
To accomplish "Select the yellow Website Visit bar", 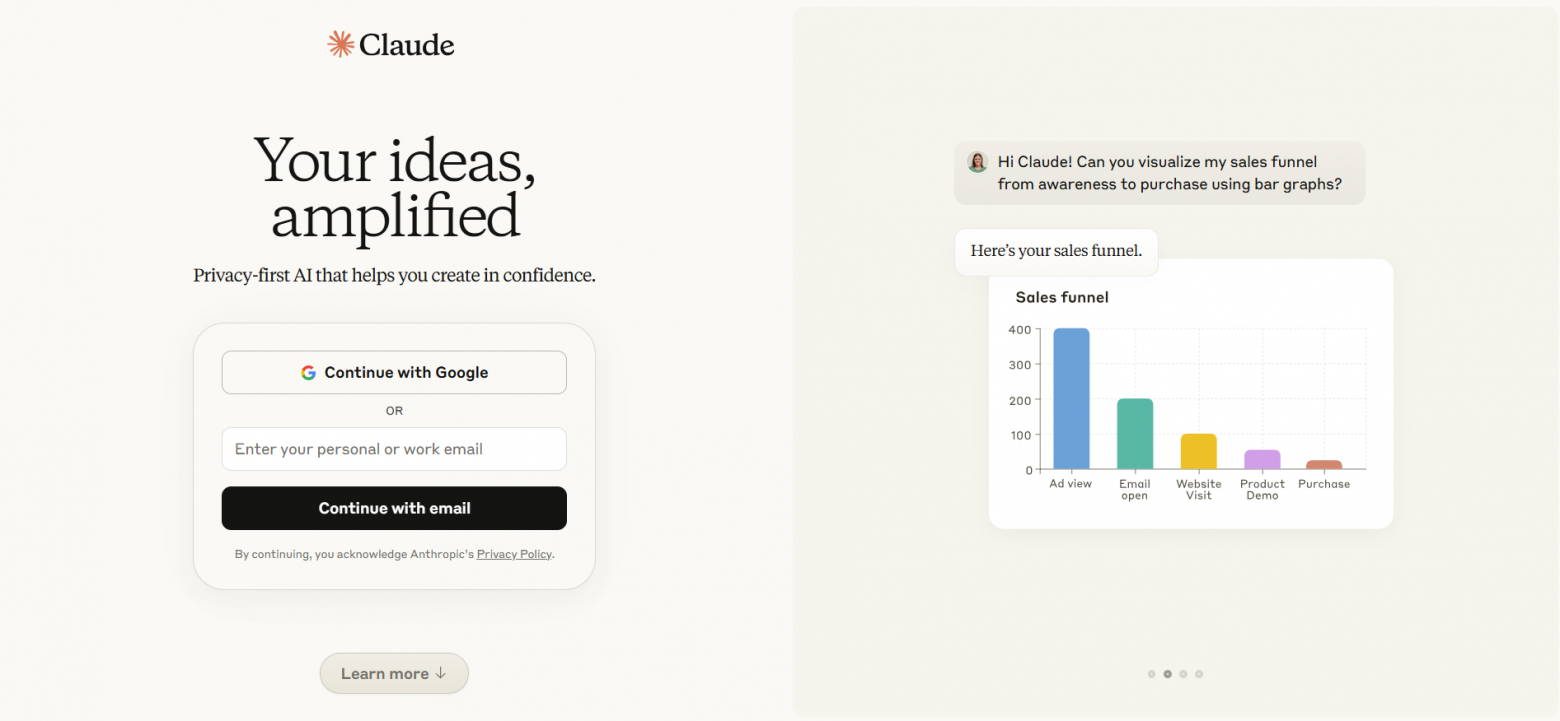I will [x=1198, y=452].
